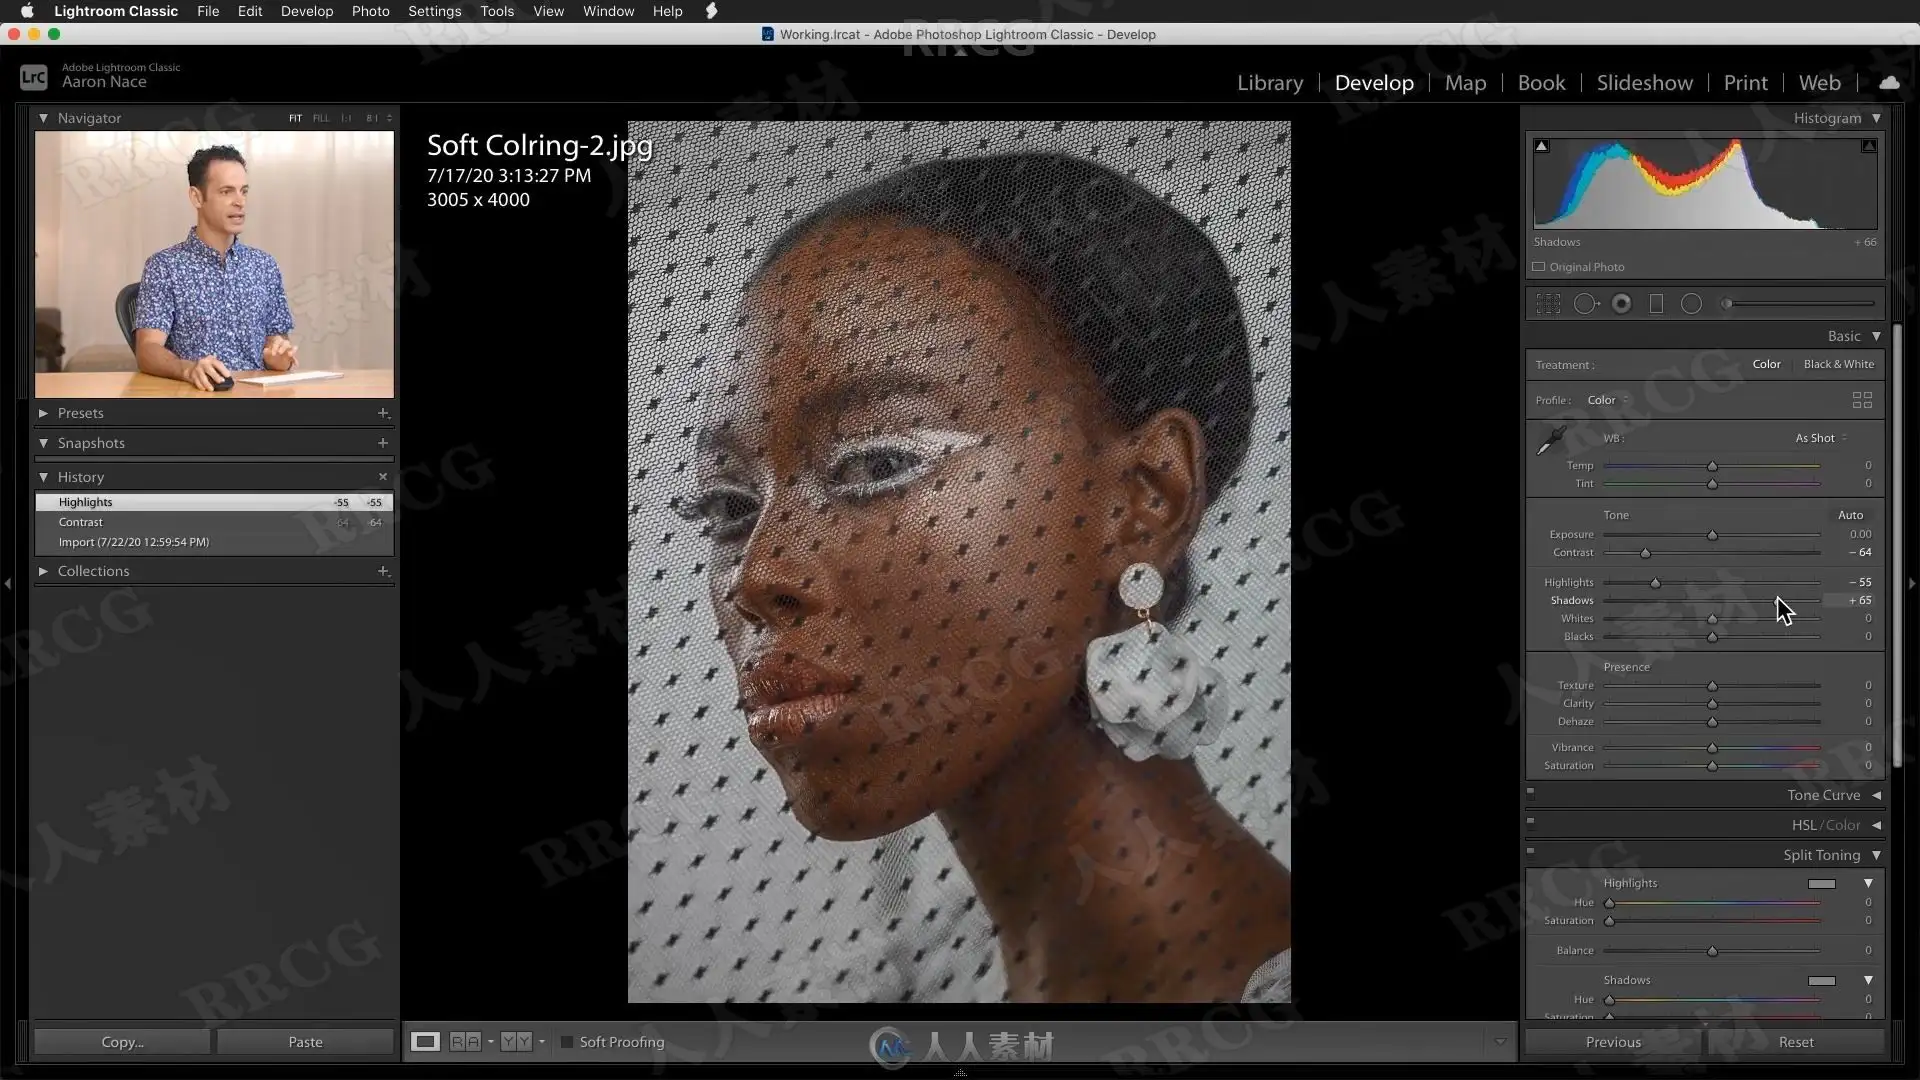
Task: Expand the Tone Curve panel
Action: click(1876, 796)
